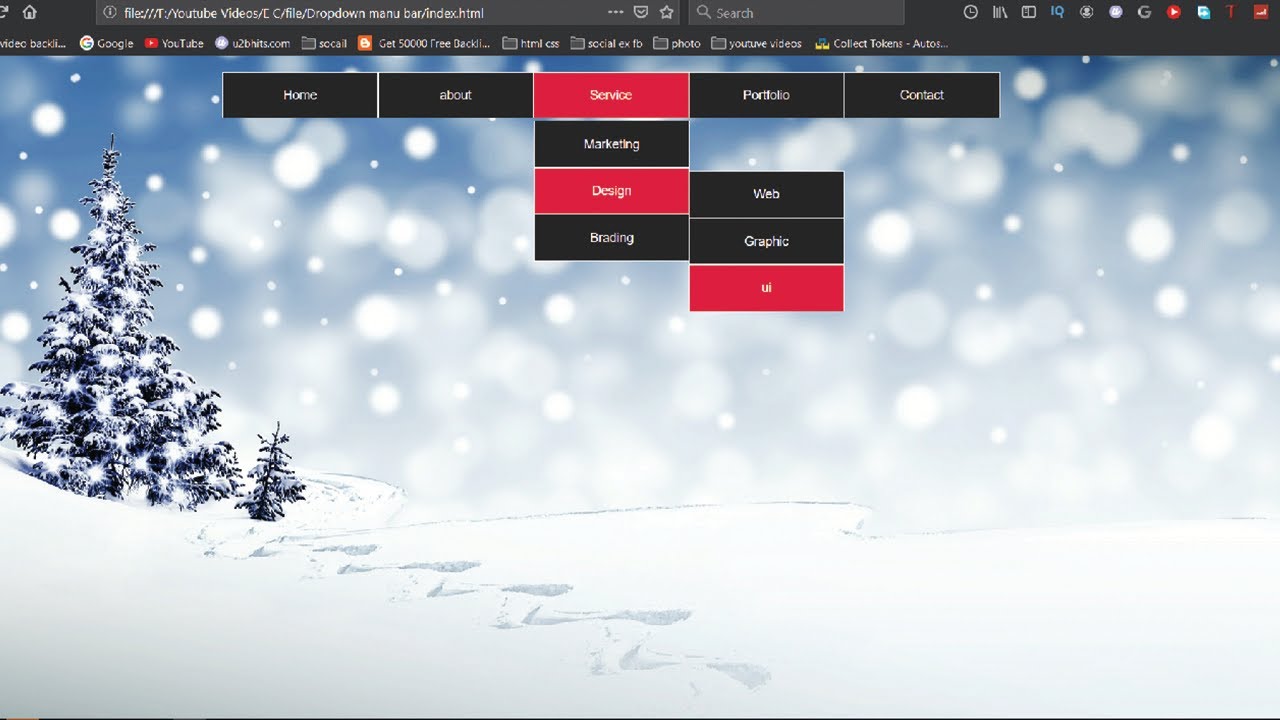1280x720 pixels.
Task: Open the history clock icon
Action: click(x=970, y=12)
